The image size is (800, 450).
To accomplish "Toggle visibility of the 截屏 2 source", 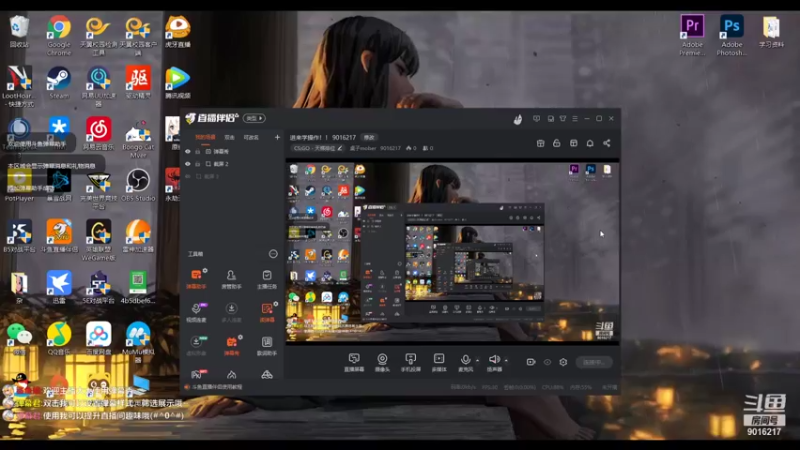I will click(x=188, y=164).
